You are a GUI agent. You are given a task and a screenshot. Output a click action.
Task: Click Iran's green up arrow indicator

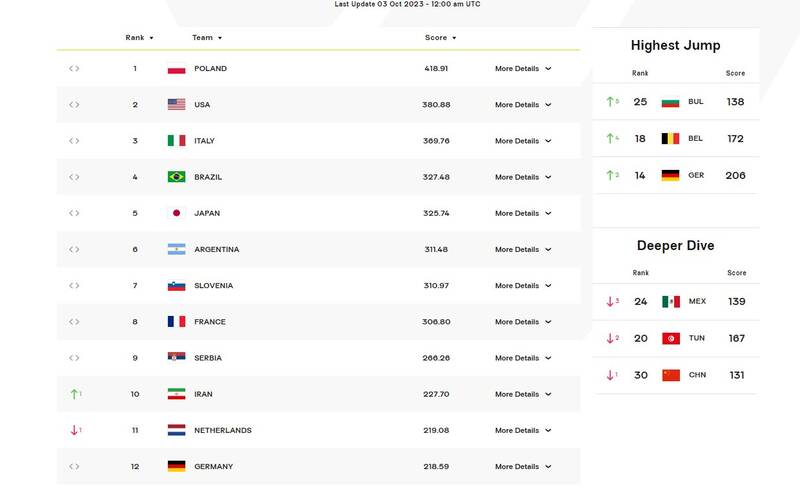(74, 394)
